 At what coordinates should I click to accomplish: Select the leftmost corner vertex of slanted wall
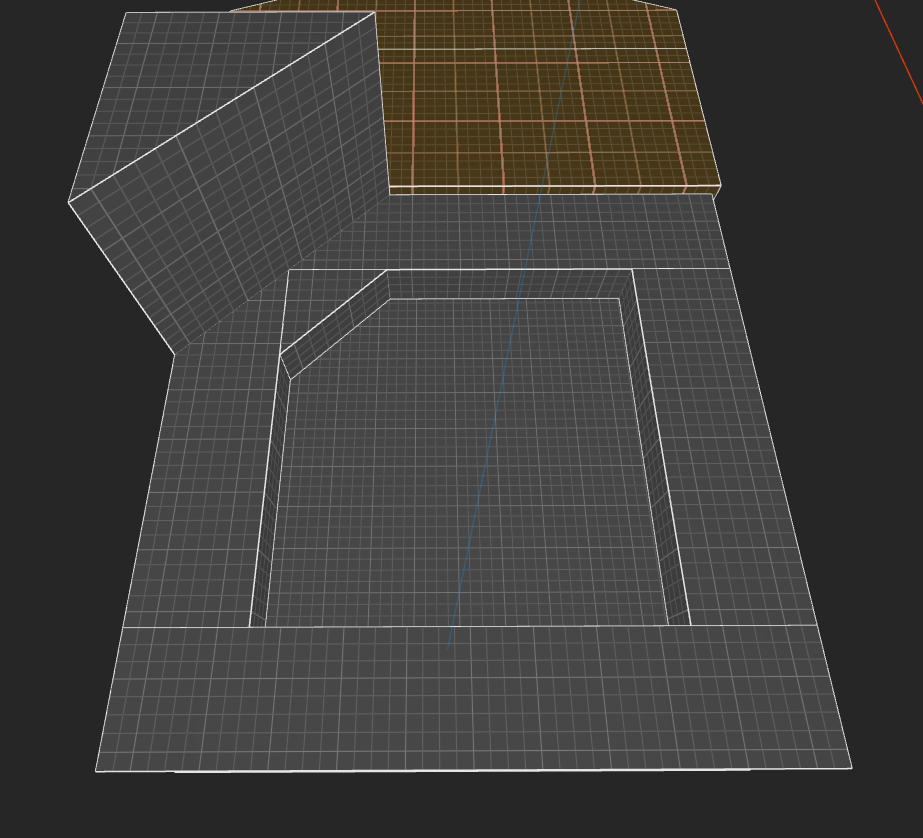pyautogui.click(x=69, y=202)
